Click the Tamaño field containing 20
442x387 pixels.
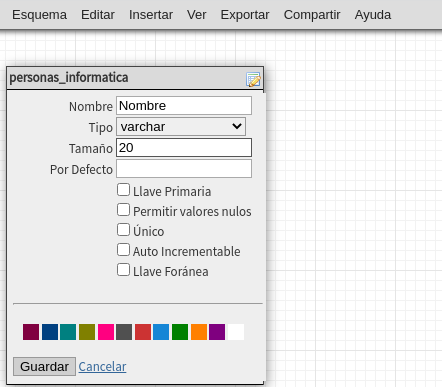pos(184,148)
